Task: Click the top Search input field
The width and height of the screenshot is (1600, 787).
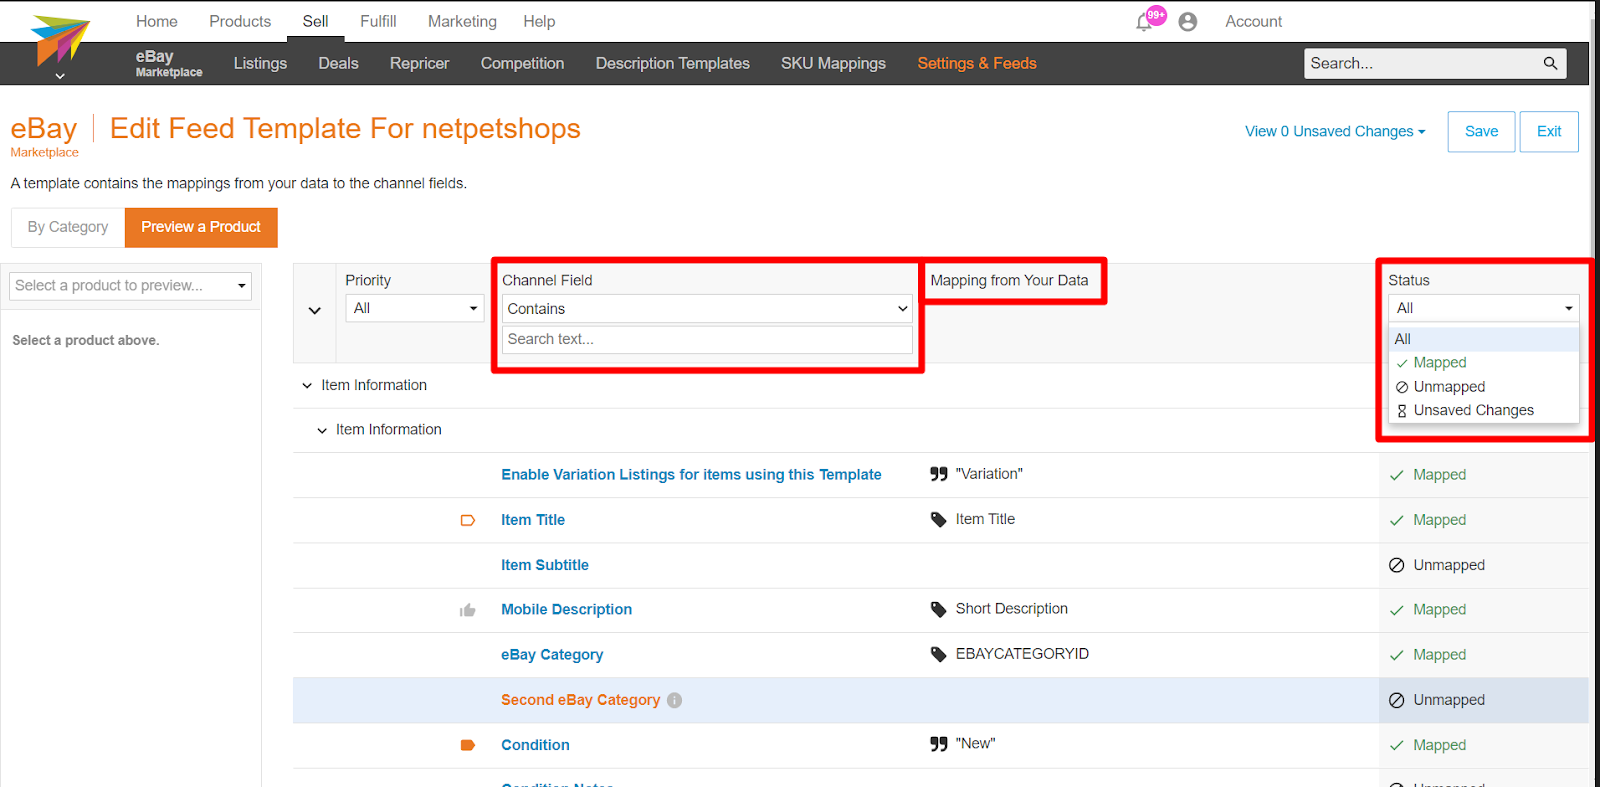Action: (1422, 63)
